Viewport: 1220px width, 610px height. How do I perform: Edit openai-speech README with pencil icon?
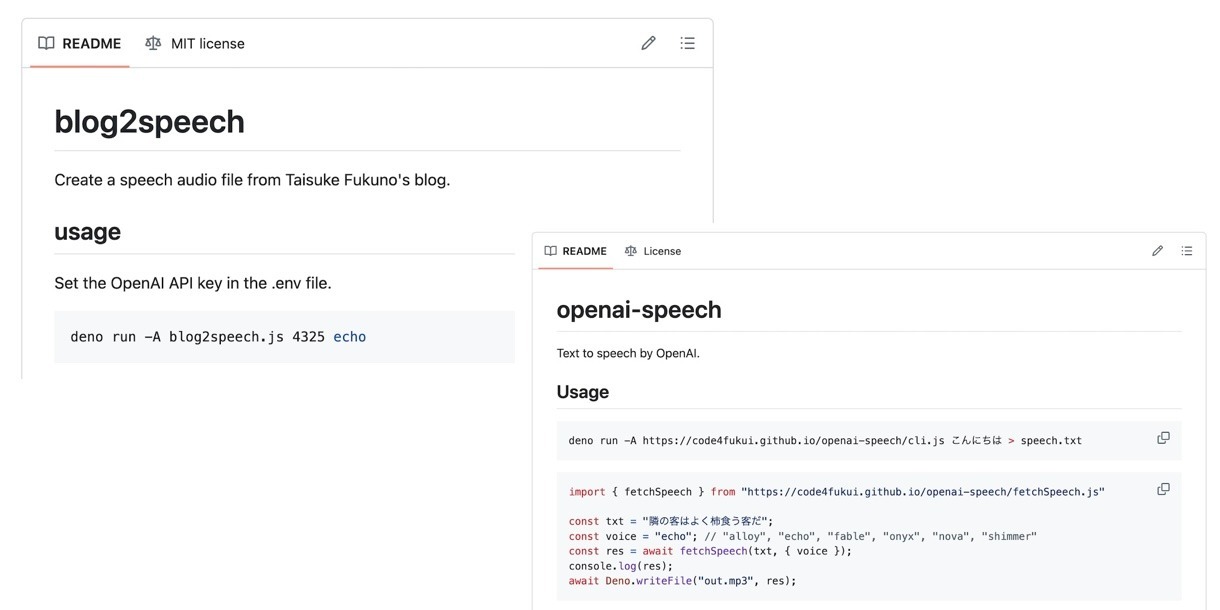(1157, 251)
